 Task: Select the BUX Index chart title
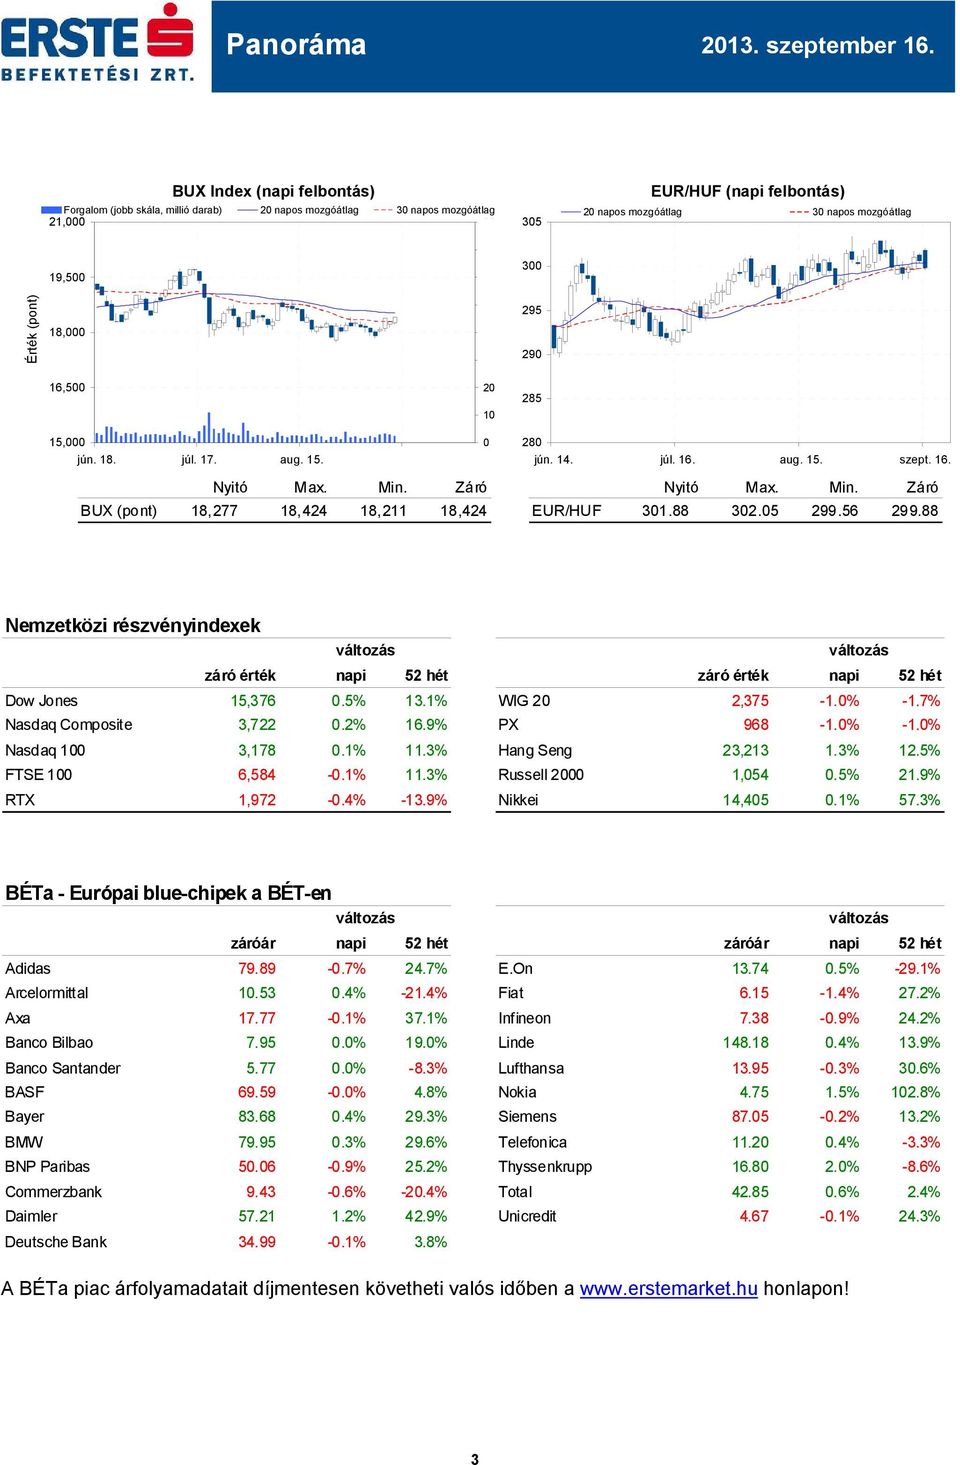tap(273, 191)
